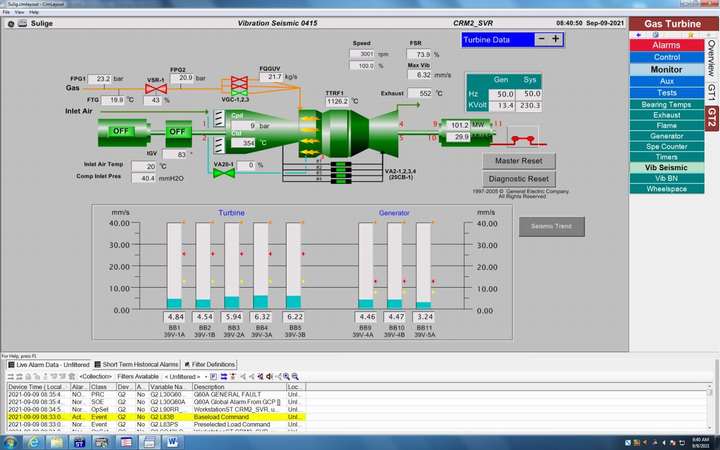Open the Unfiltered filter dropdown

coord(185,377)
